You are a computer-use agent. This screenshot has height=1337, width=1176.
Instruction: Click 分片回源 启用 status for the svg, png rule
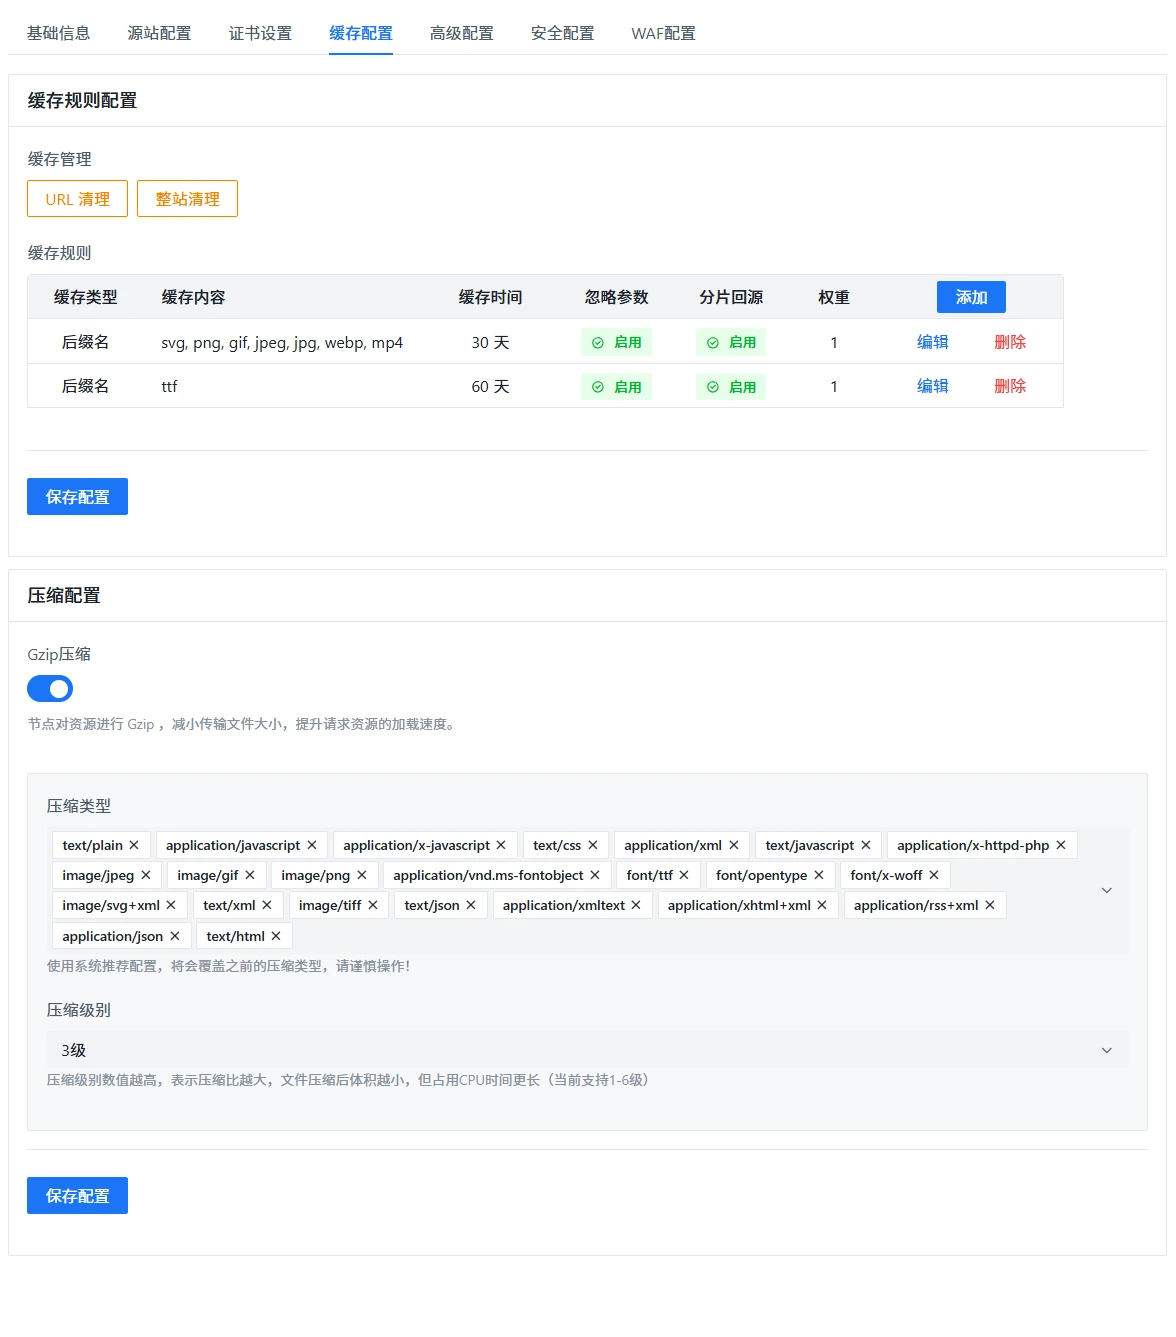731,342
